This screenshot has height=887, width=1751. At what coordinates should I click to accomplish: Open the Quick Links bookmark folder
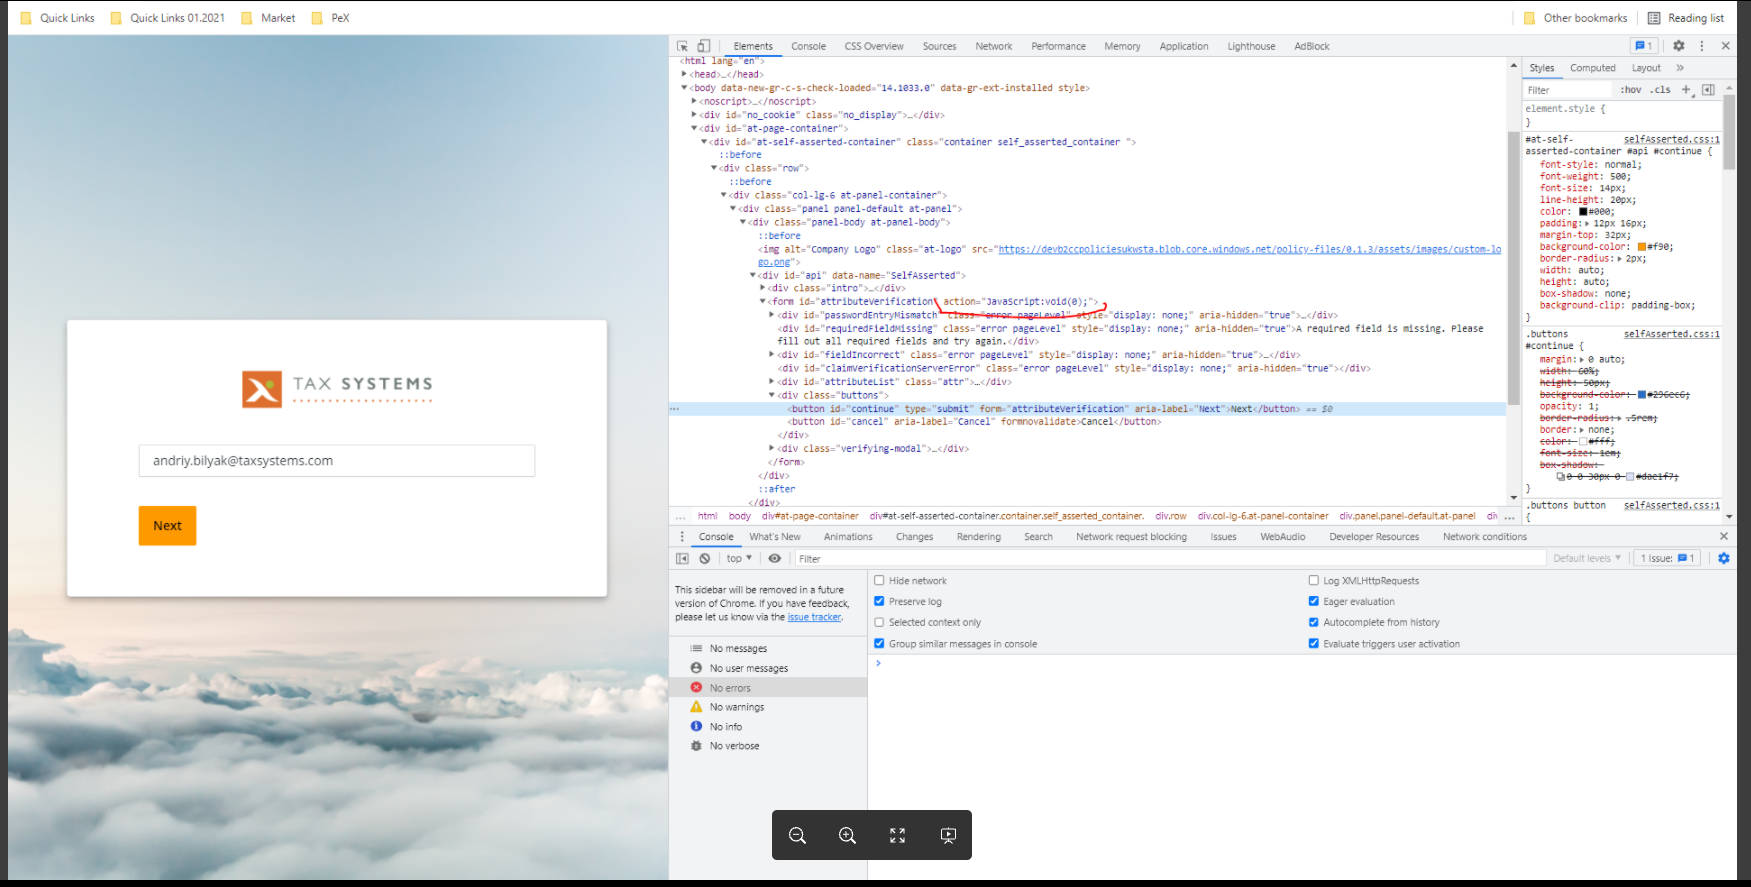coord(57,18)
